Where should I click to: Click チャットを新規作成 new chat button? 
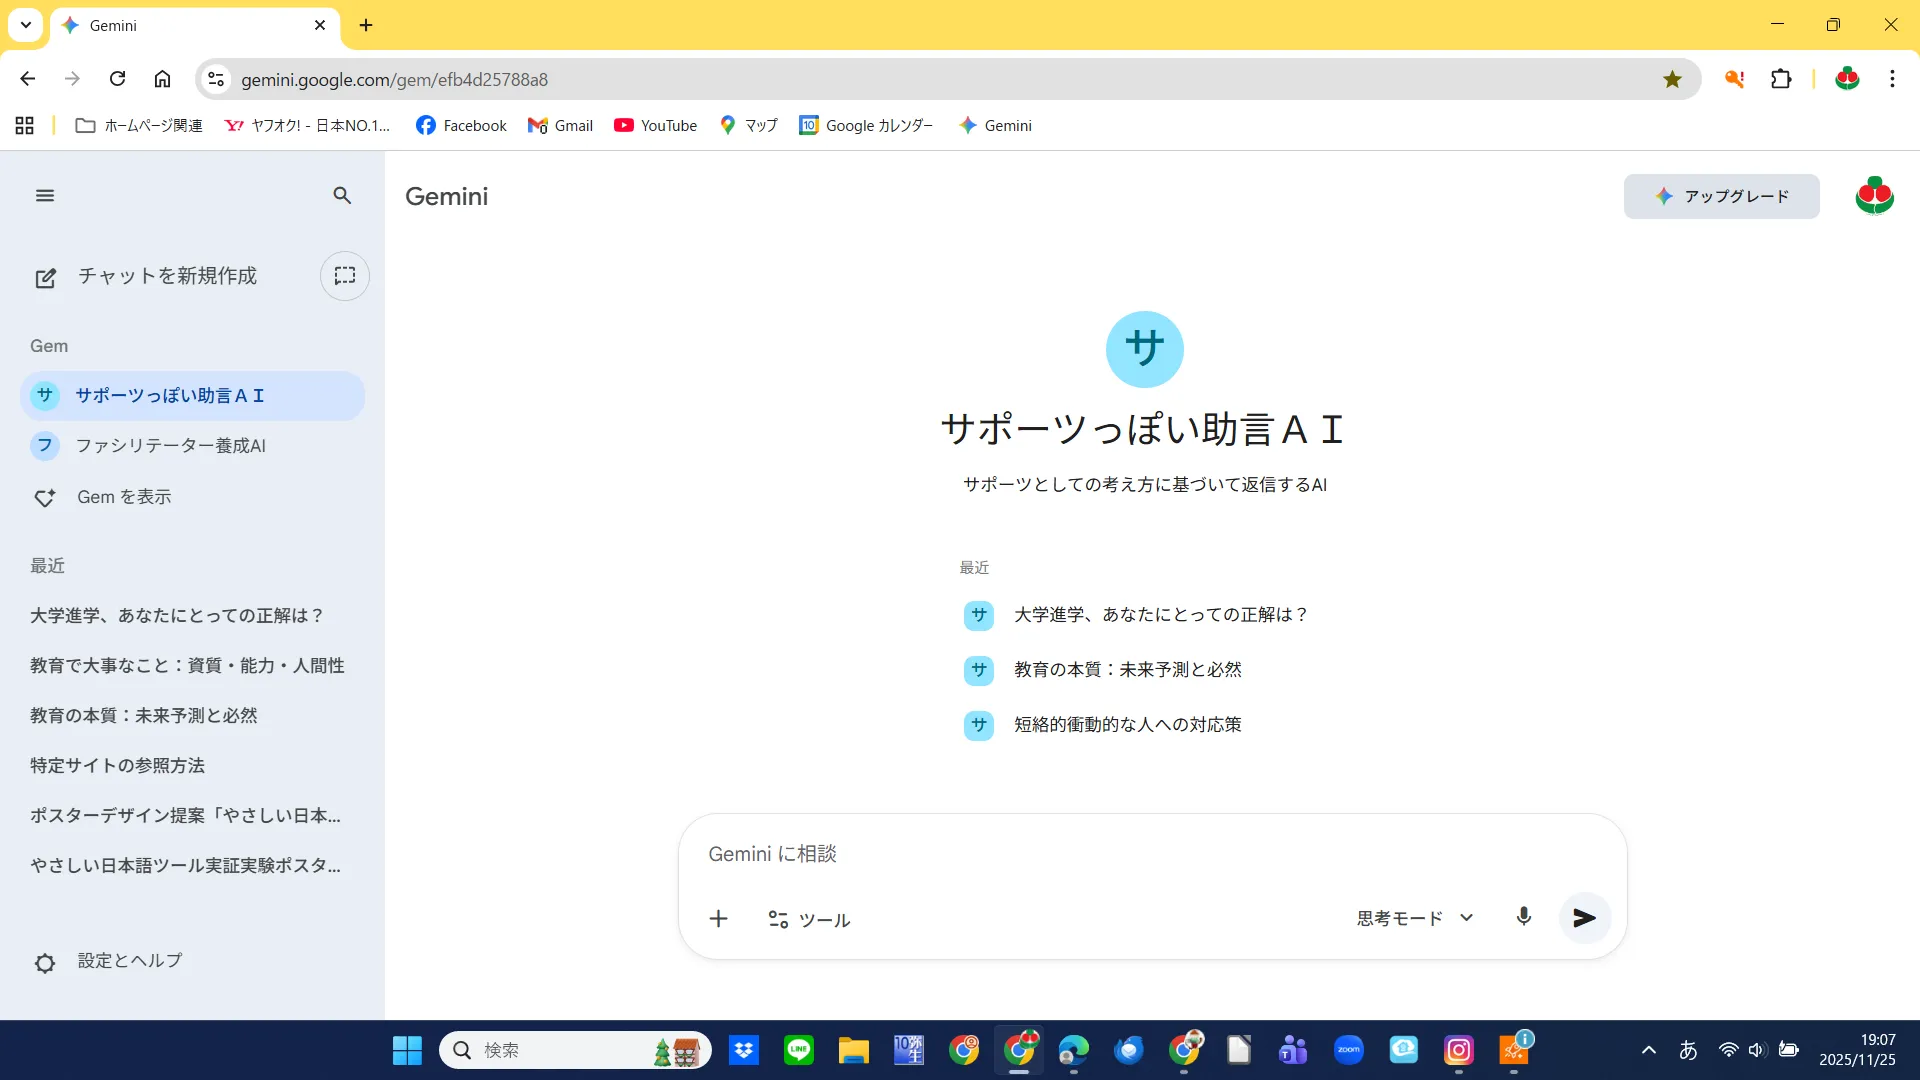(167, 276)
